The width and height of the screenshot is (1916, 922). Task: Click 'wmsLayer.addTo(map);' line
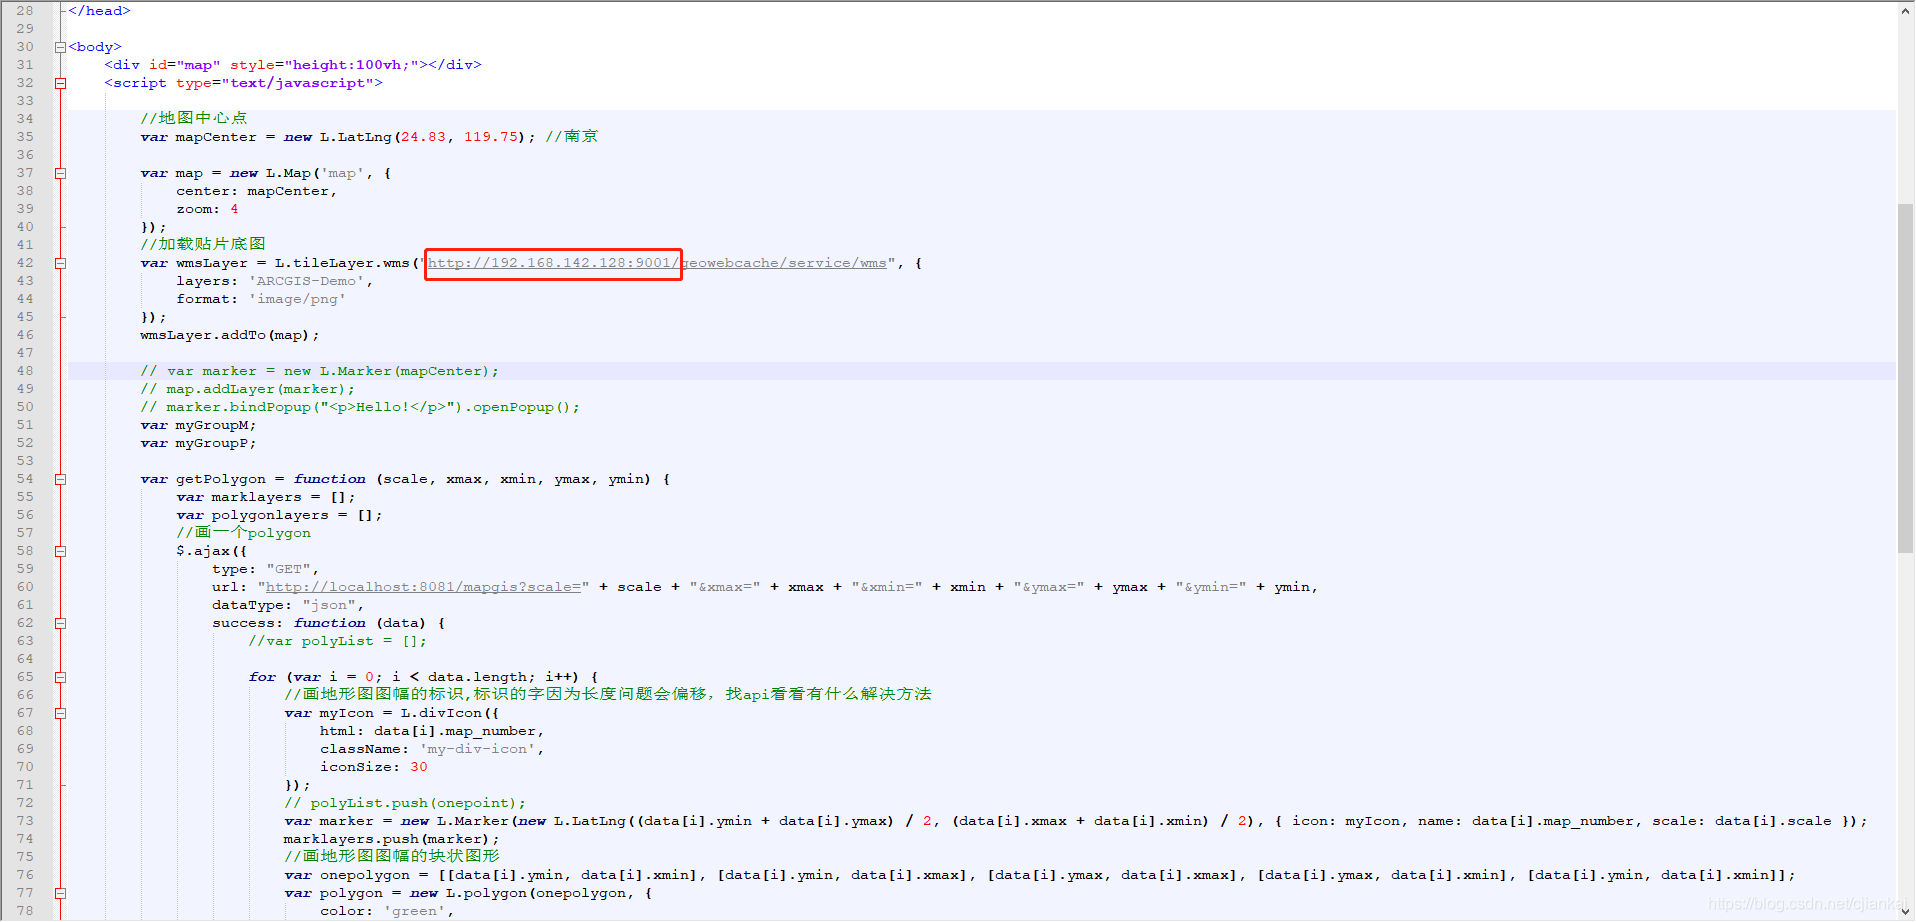230,335
